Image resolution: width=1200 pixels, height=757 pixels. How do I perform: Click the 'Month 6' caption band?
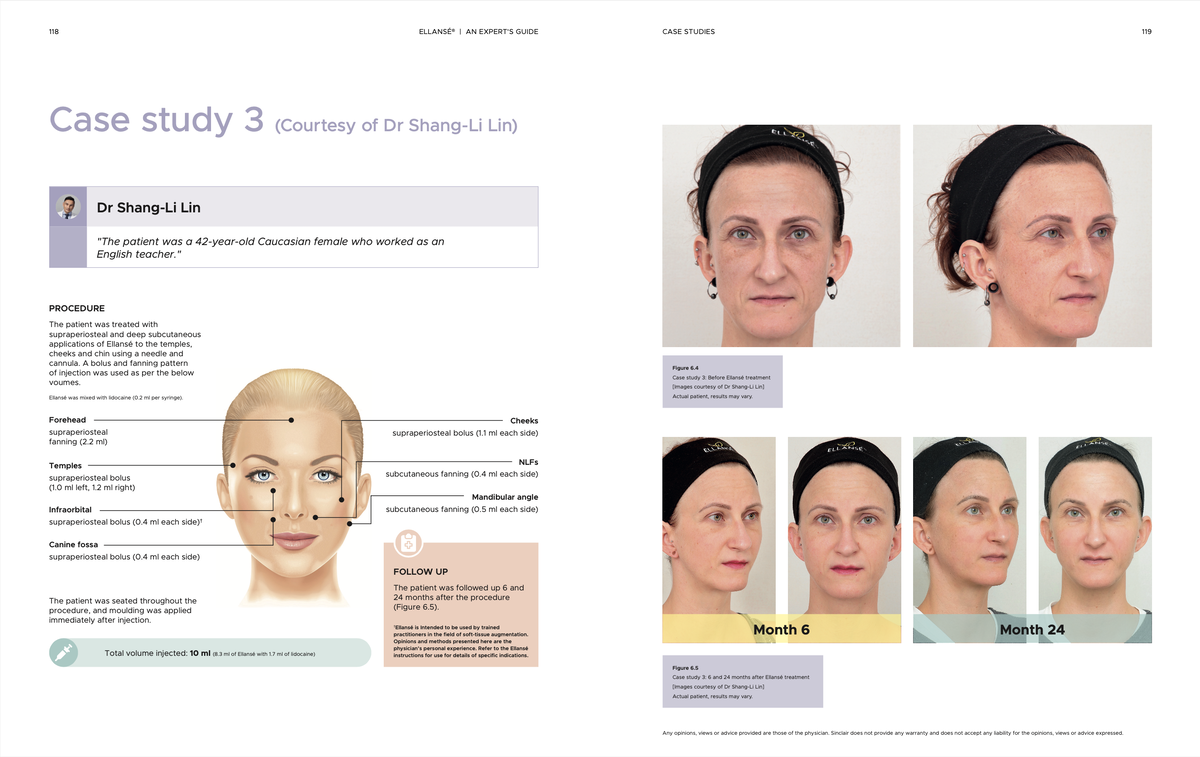(x=782, y=629)
